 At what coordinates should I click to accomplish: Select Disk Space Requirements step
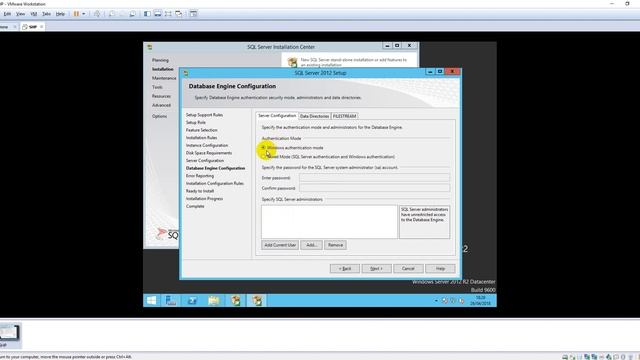(x=209, y=153)
